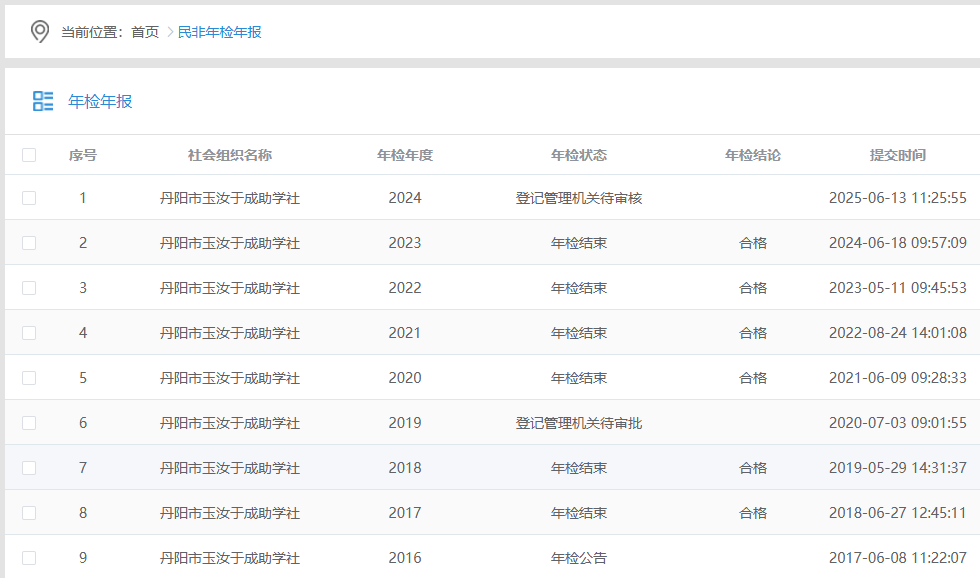Tick the checkbox for the 2019 row
Image resolution: width=980 pixels, height=578 pixels.
point(29,423)
